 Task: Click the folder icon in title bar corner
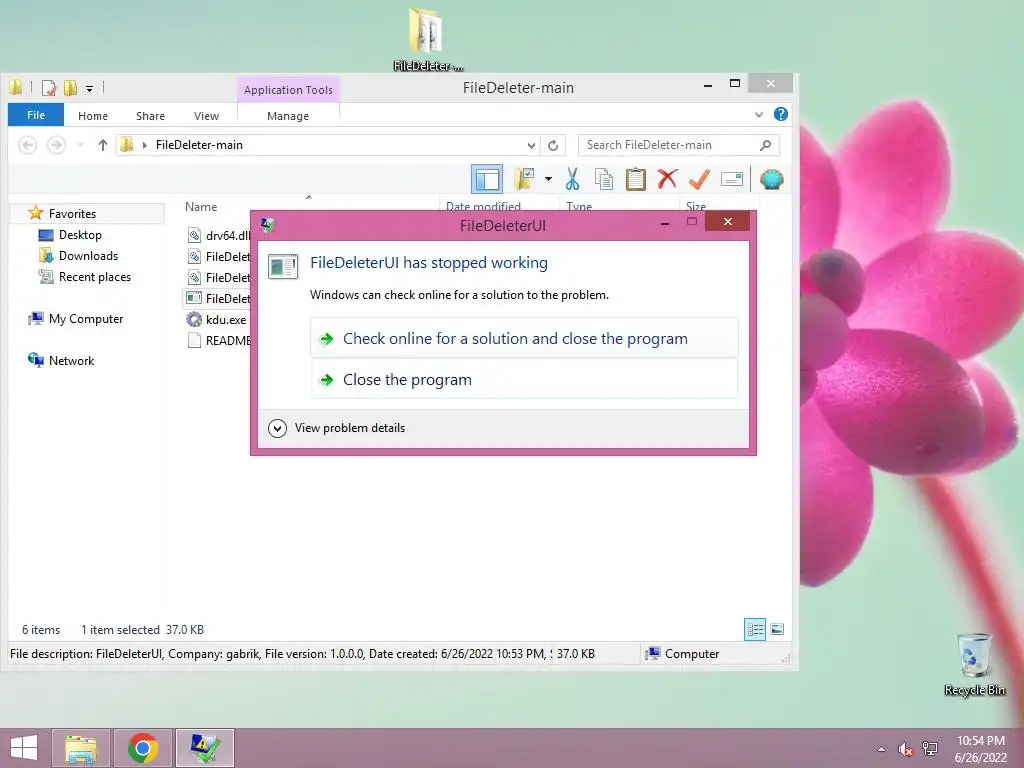coord(16,87)
